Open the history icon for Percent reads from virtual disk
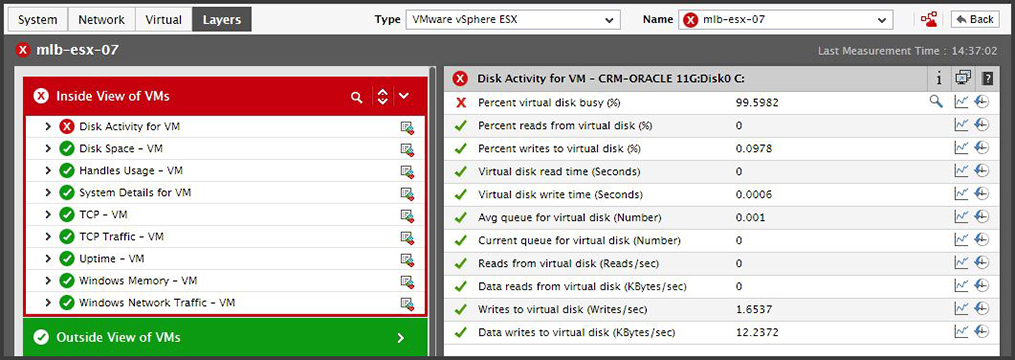The image size is (1015, 360). tap(982, 125)
